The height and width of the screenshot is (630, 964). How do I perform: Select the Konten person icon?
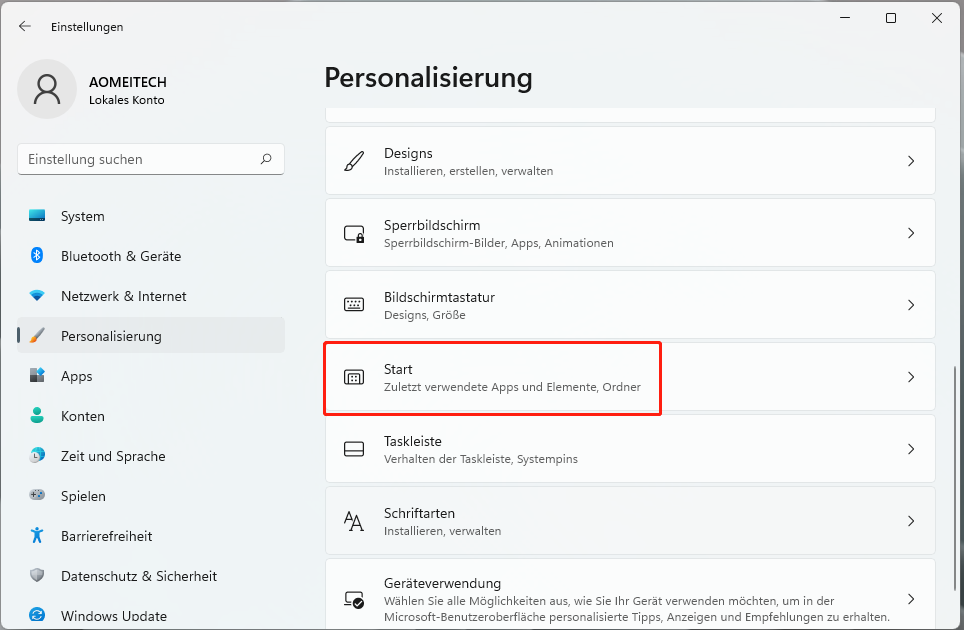coord(37,416)
